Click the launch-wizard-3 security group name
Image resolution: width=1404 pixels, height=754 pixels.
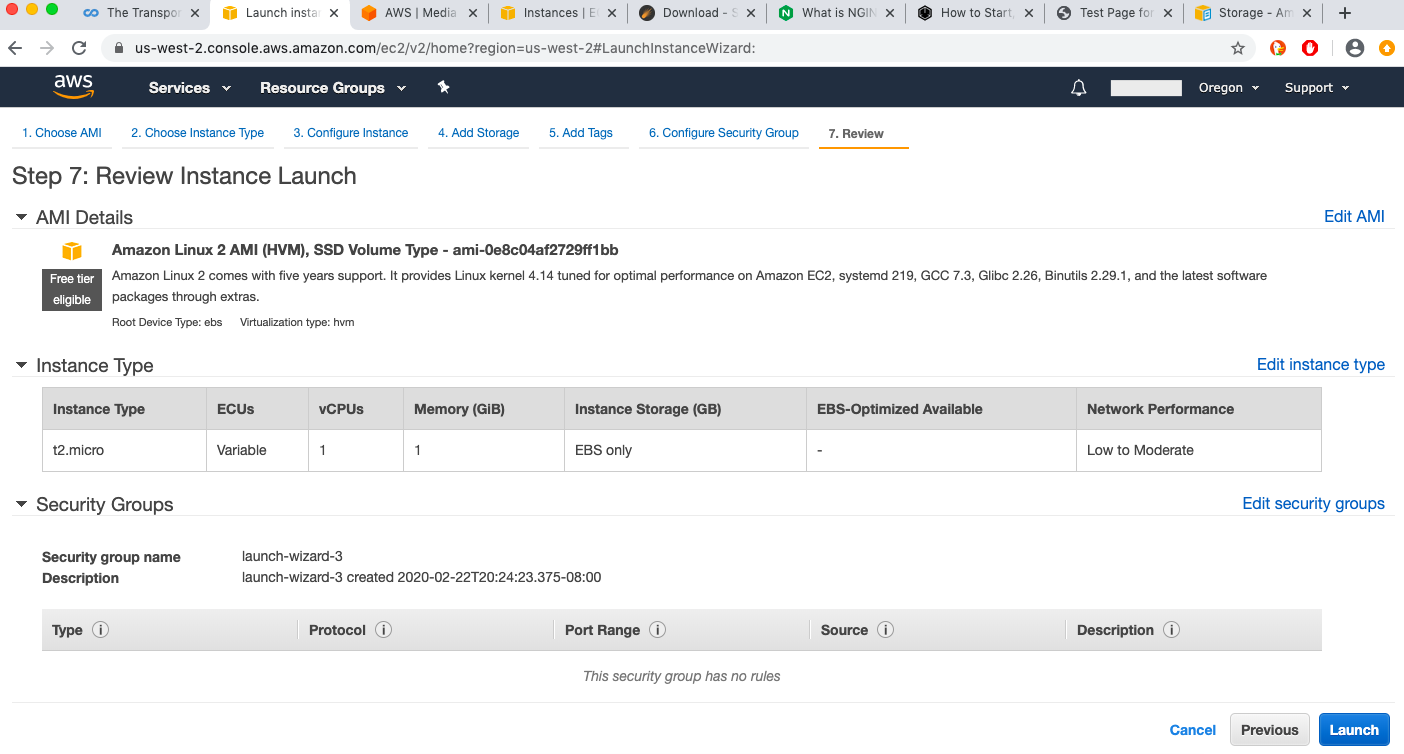(x=292, y=556)
